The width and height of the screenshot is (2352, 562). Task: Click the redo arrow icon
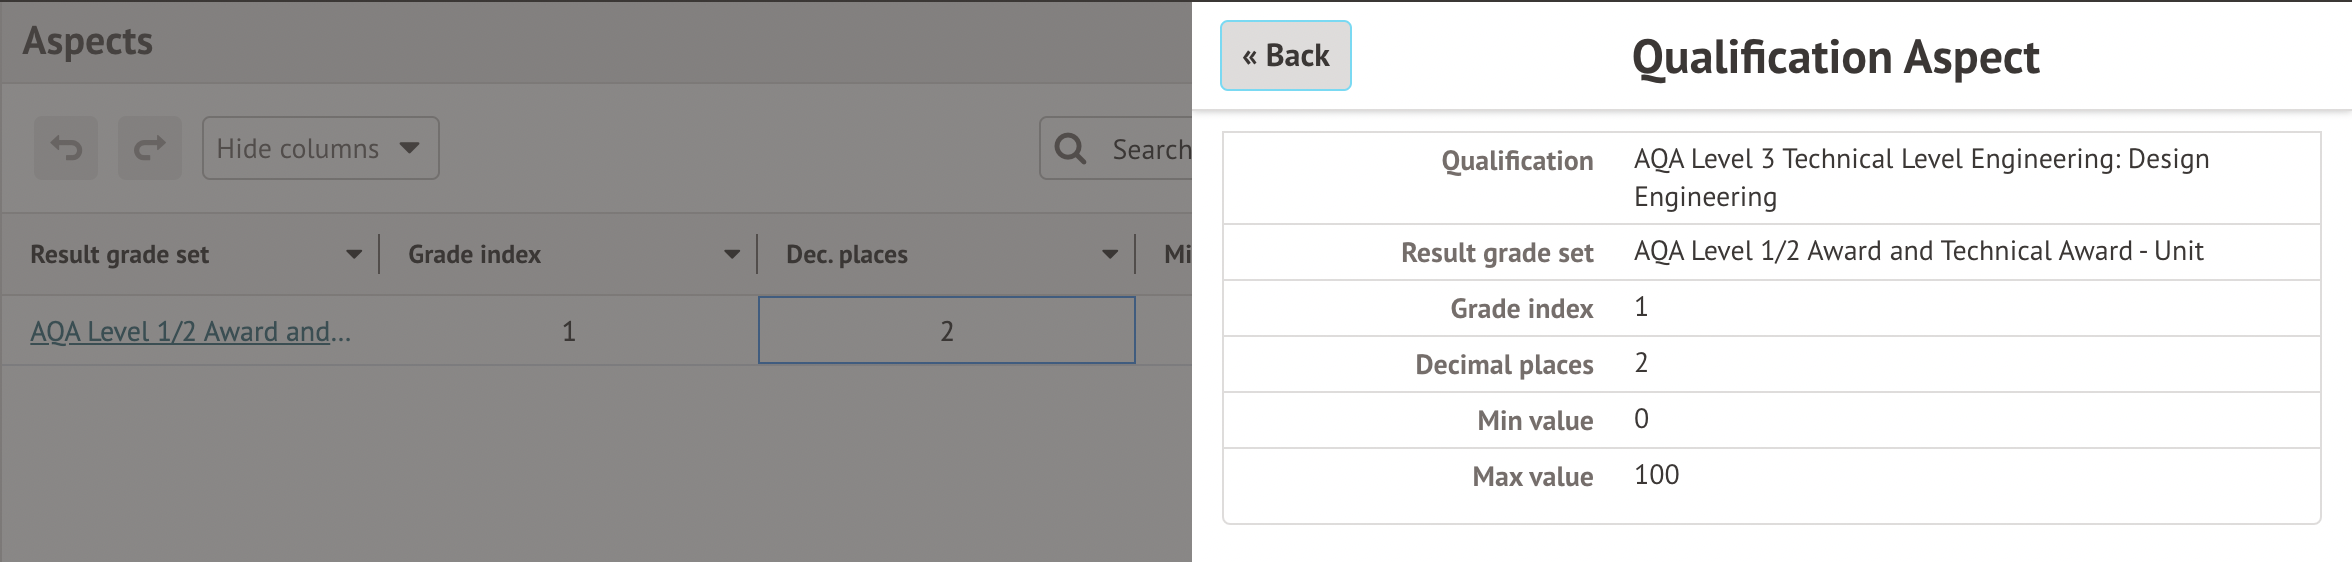[x=150, y=149]
